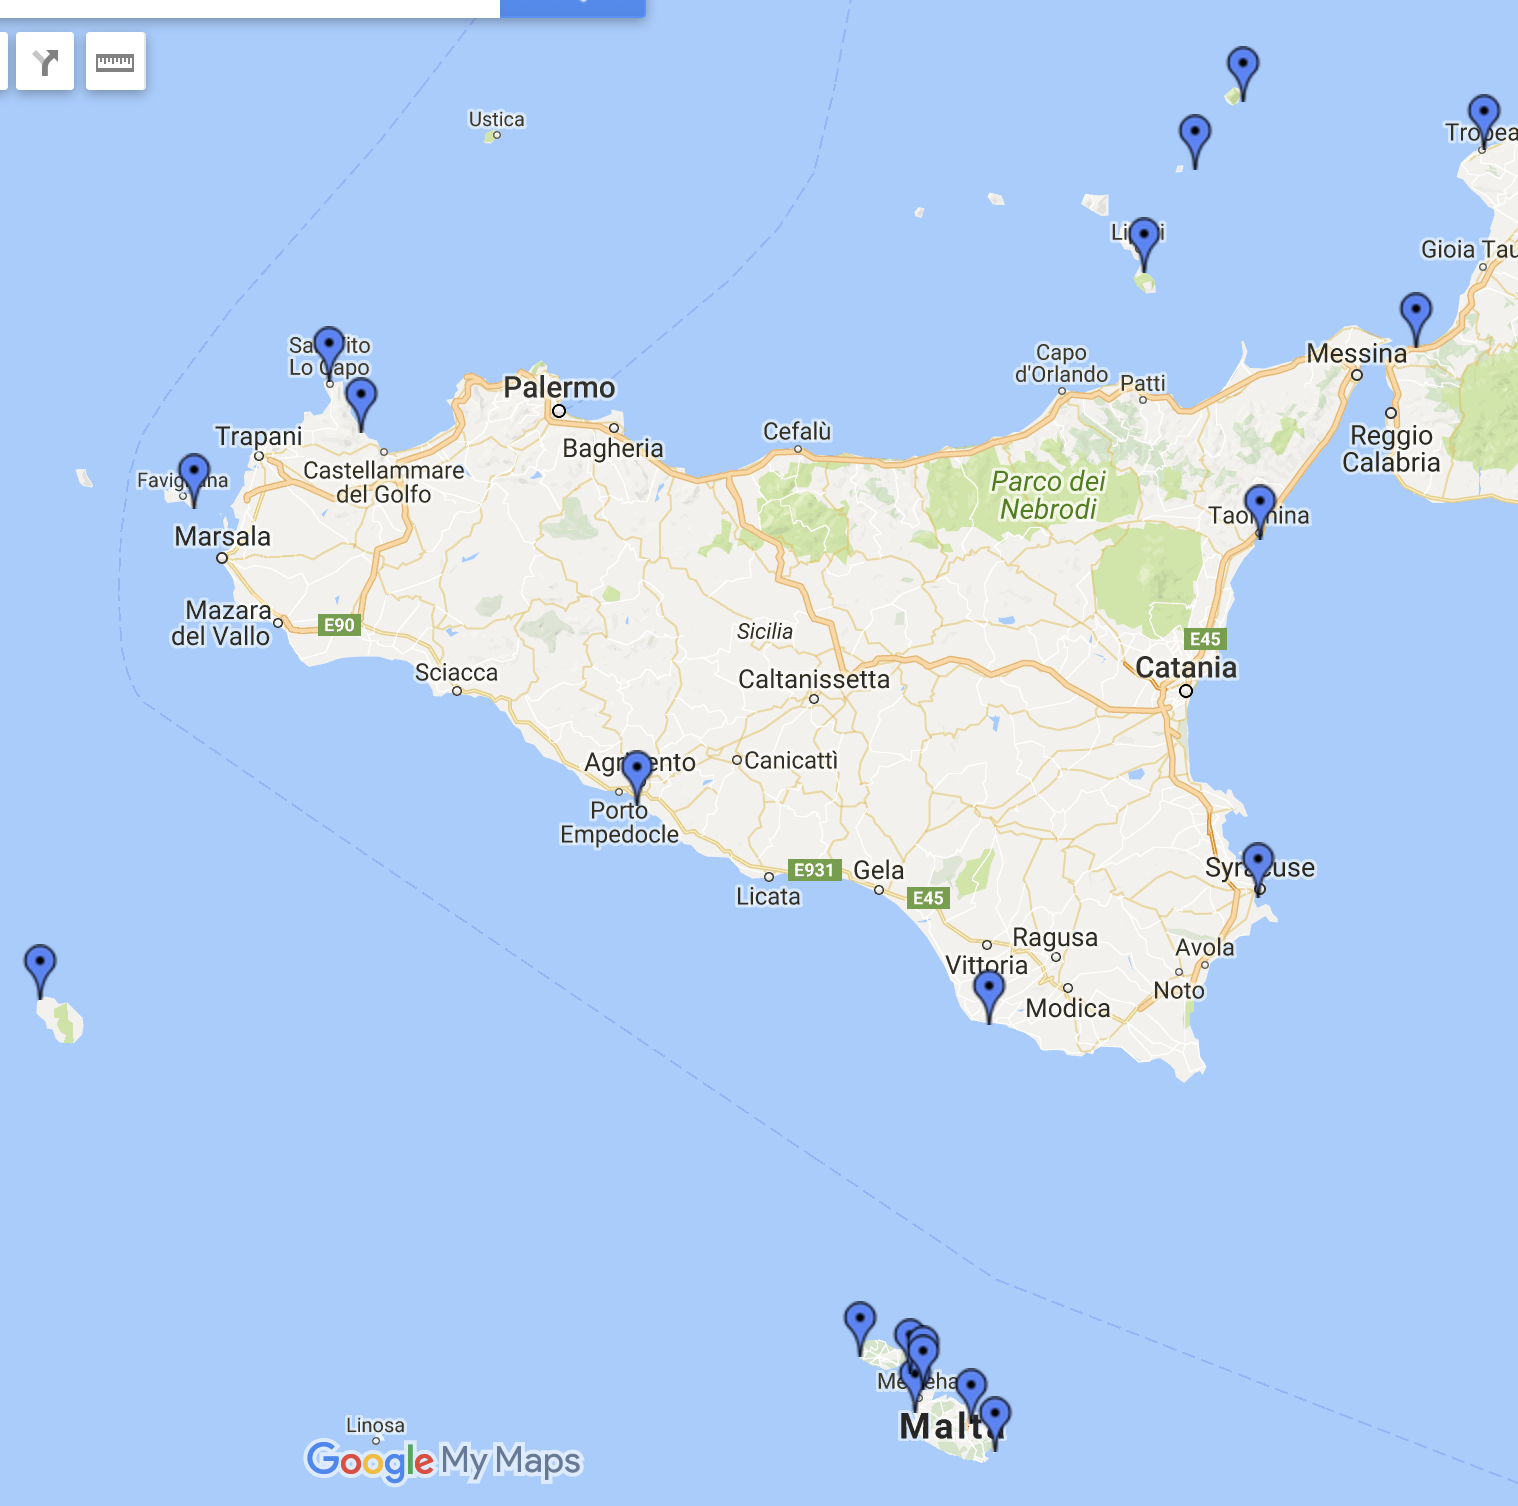The width and height of the screenshot is (1518, 1506).
Task: Click the Add directions tool icon
Action: pos(45,62)
